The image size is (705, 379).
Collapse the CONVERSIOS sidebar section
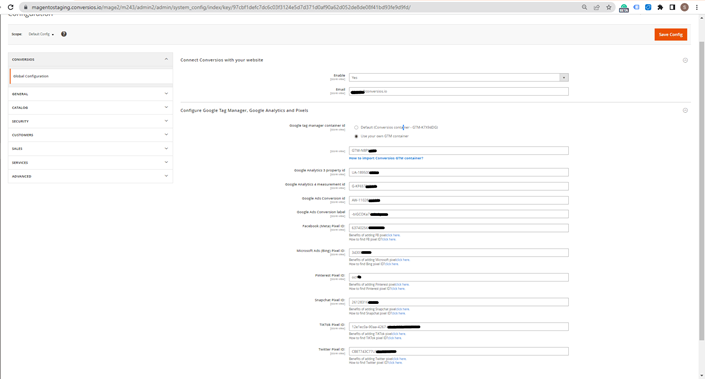point(90,59)
